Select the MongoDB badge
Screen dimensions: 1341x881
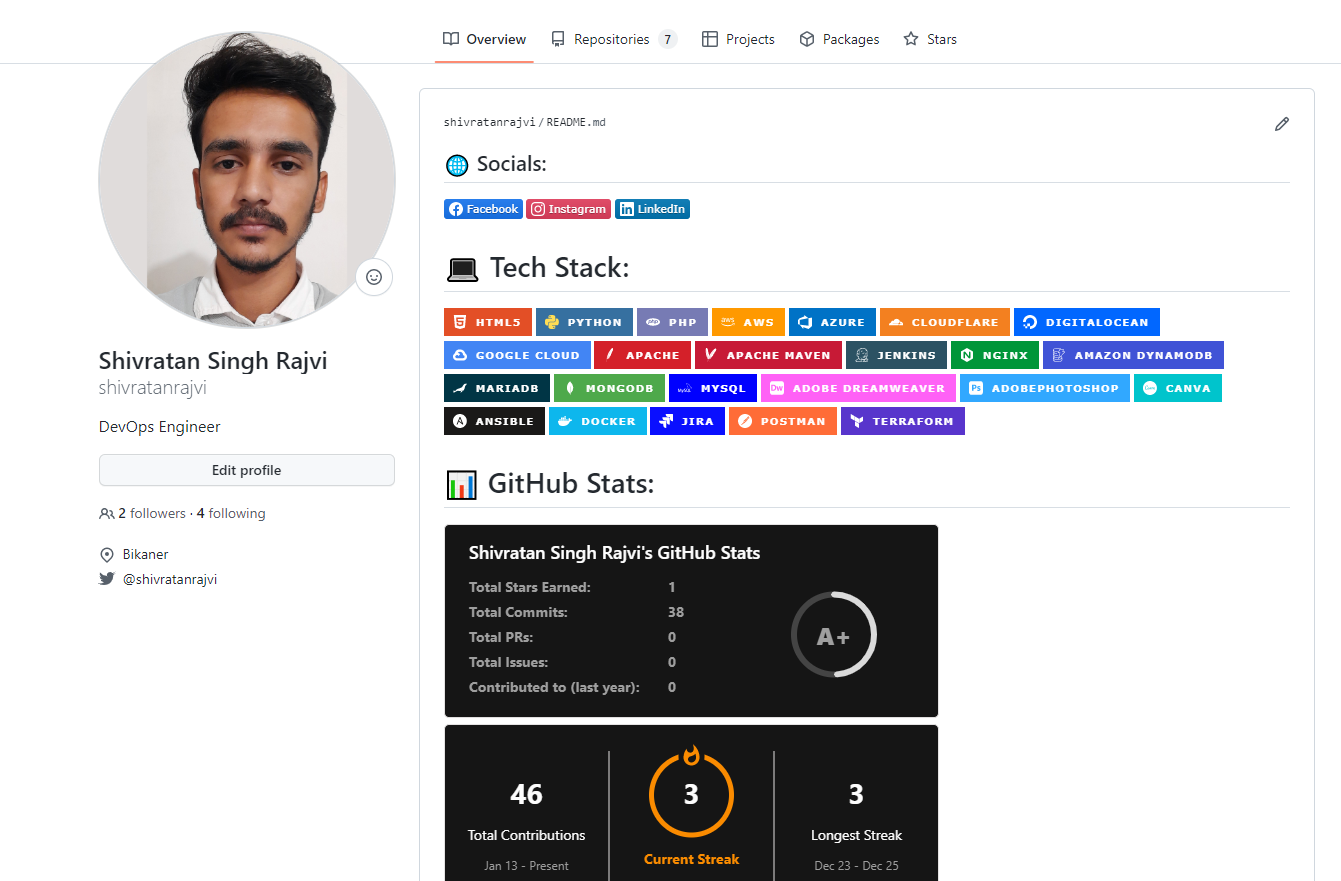pos(608,387)
